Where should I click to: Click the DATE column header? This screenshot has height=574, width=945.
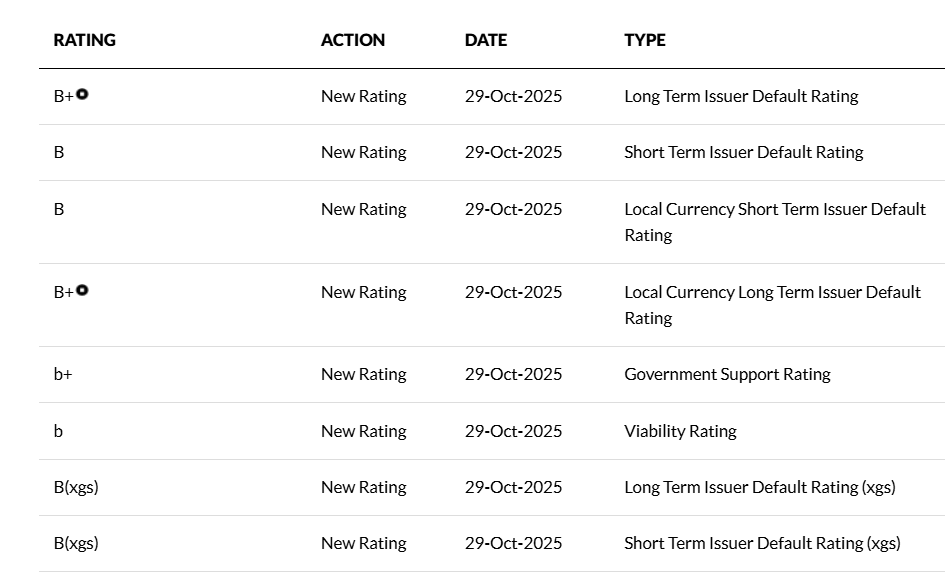click(486, 40)
